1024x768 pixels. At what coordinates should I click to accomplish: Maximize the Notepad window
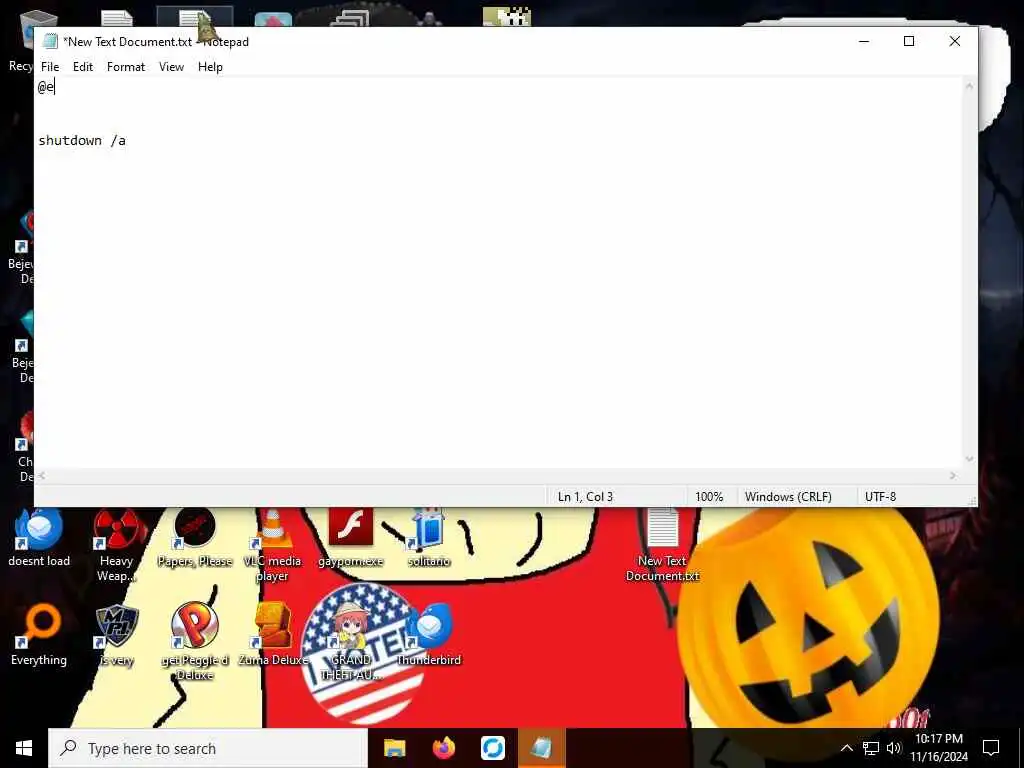pyautogui.click(x=908, y=41)
